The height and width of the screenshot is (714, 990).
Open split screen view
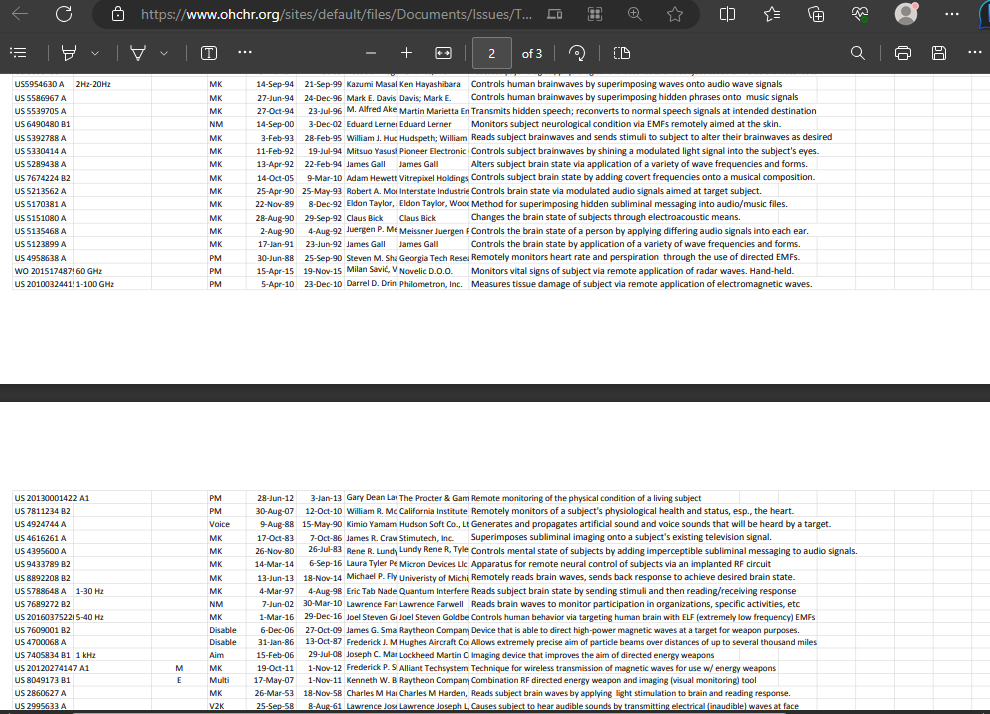(x=727, y=14)
